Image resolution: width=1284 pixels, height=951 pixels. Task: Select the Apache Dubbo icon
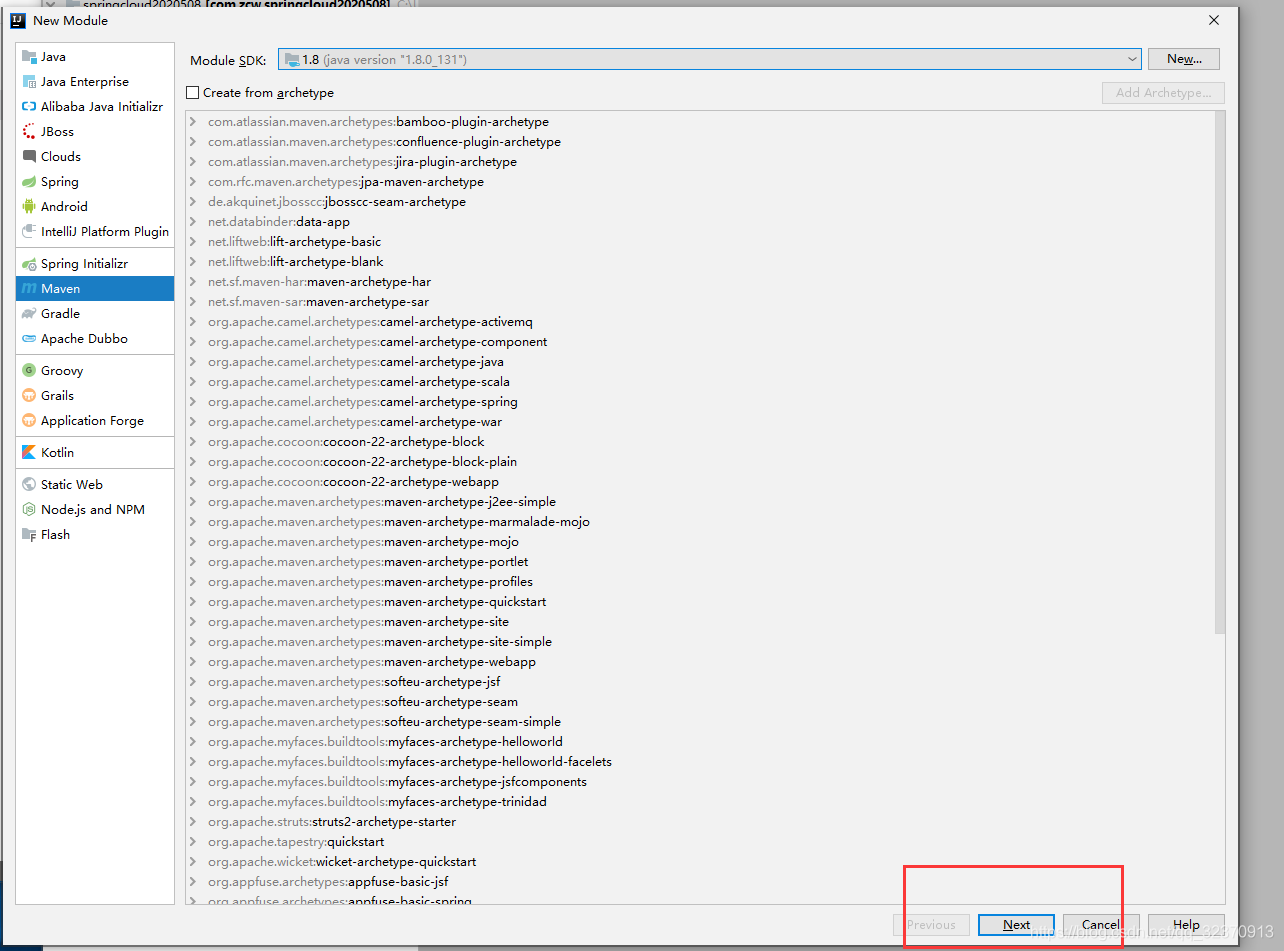click(x=29, y=339)
